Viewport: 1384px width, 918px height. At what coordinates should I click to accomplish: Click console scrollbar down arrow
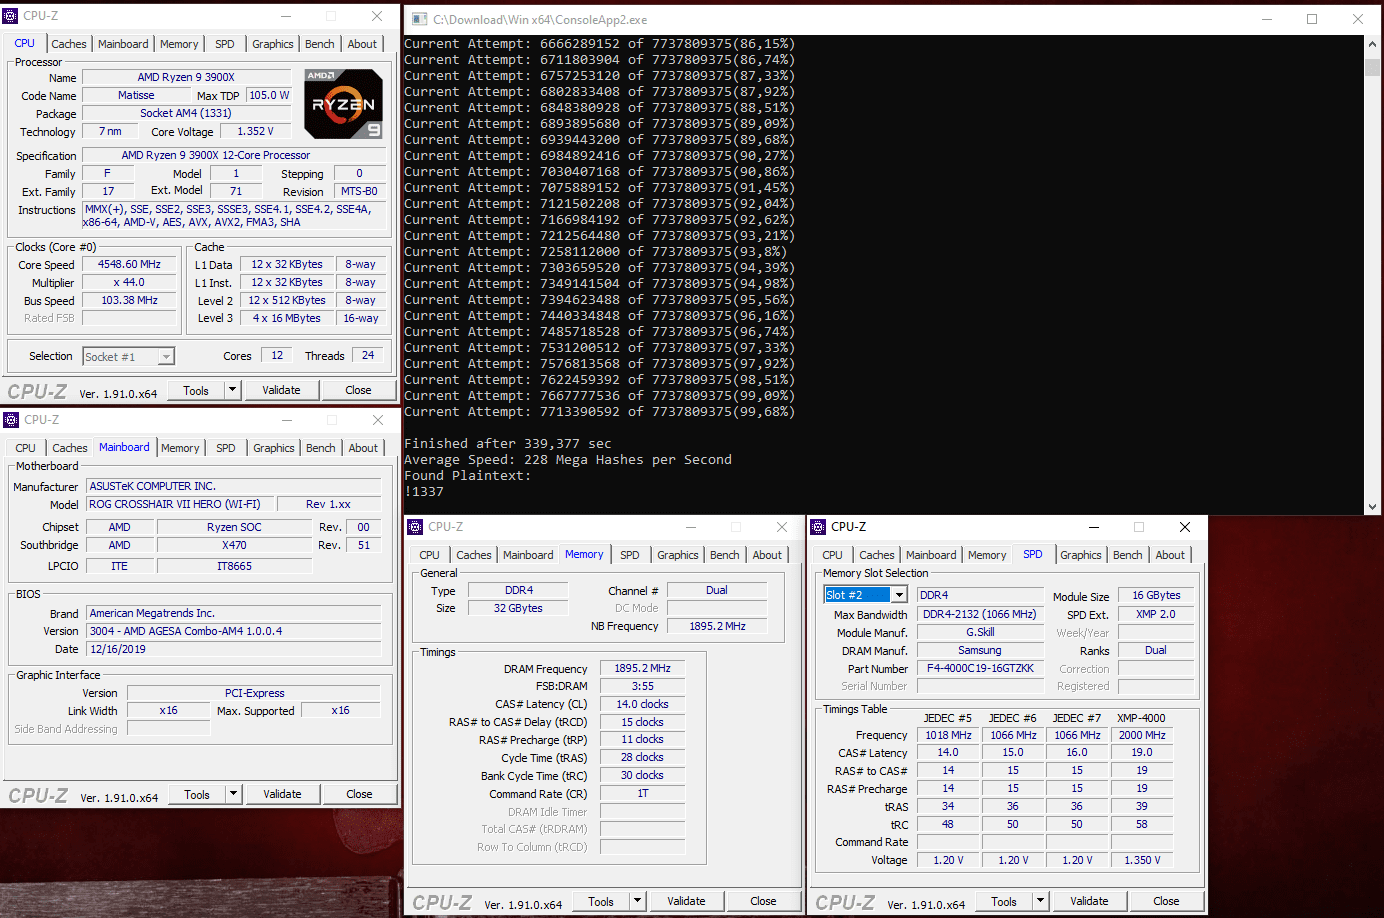[x=1372, y=506]
